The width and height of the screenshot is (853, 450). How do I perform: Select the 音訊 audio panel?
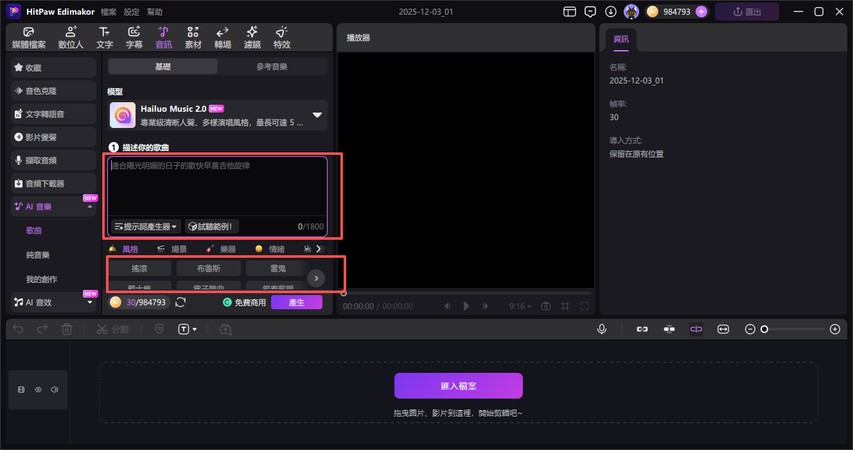pyautogui.click(x=163, y=38)
